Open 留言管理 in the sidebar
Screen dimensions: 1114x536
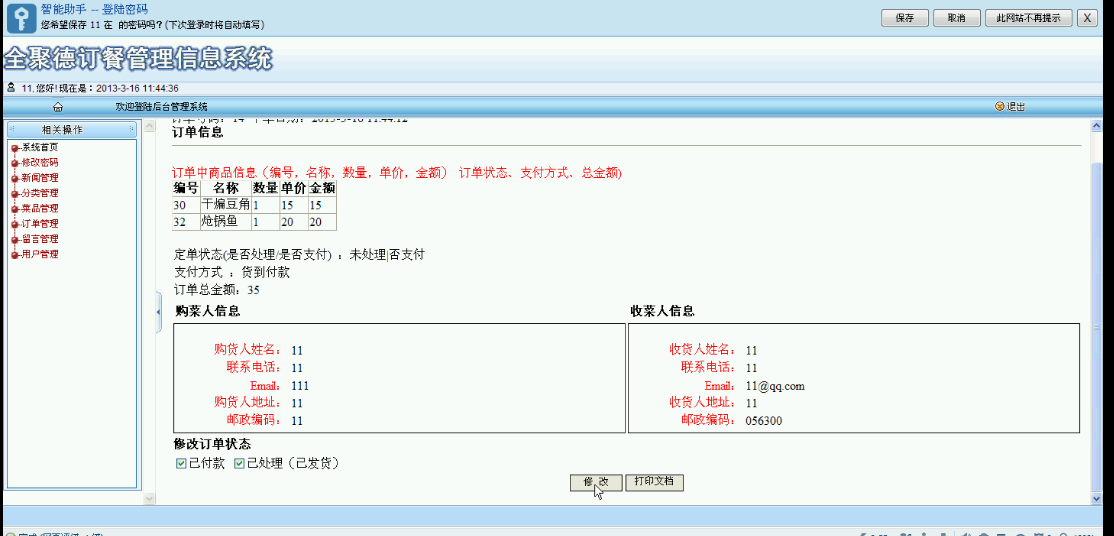point(40,239)
